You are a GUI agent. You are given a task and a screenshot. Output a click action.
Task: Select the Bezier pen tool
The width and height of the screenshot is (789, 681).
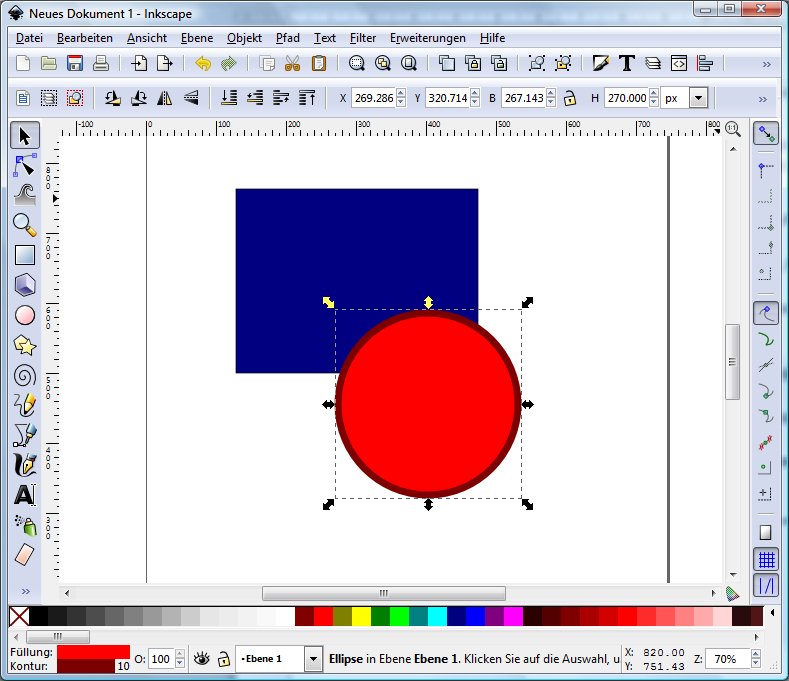pyautogui.click(x=25, y=435)
